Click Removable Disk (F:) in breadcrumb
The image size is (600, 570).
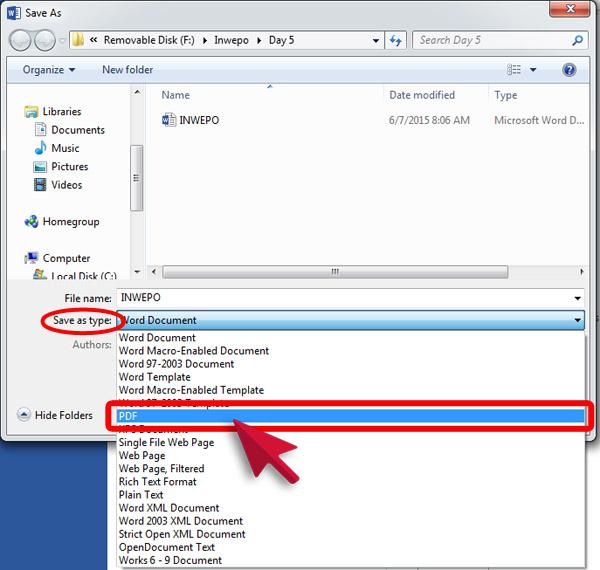pos(149,40)
